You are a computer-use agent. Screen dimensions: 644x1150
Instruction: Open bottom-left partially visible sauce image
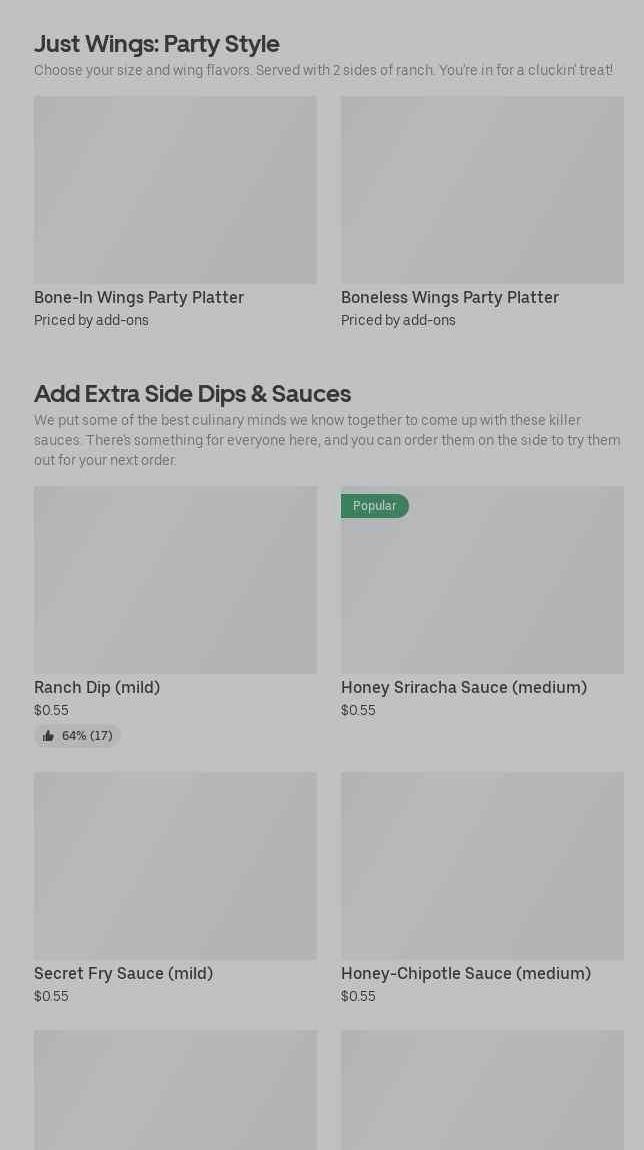click(175, 1090)
